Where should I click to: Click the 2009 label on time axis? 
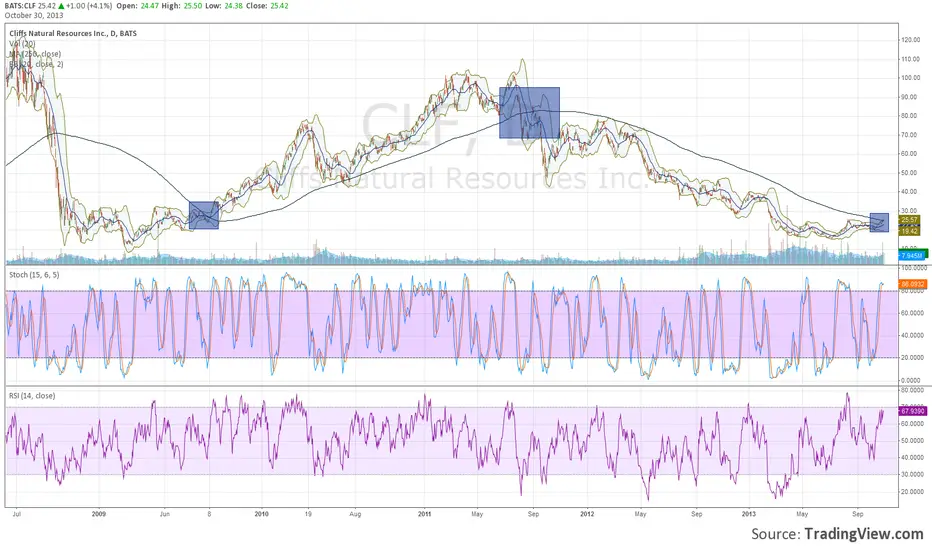(99, 514)
